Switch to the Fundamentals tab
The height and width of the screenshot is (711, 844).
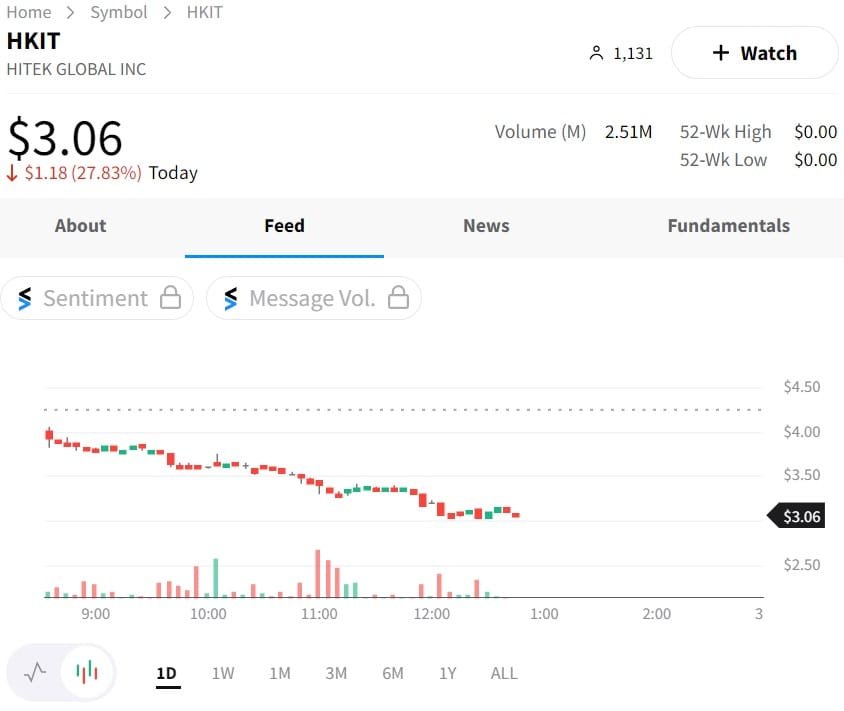click(x=728, y=226)
